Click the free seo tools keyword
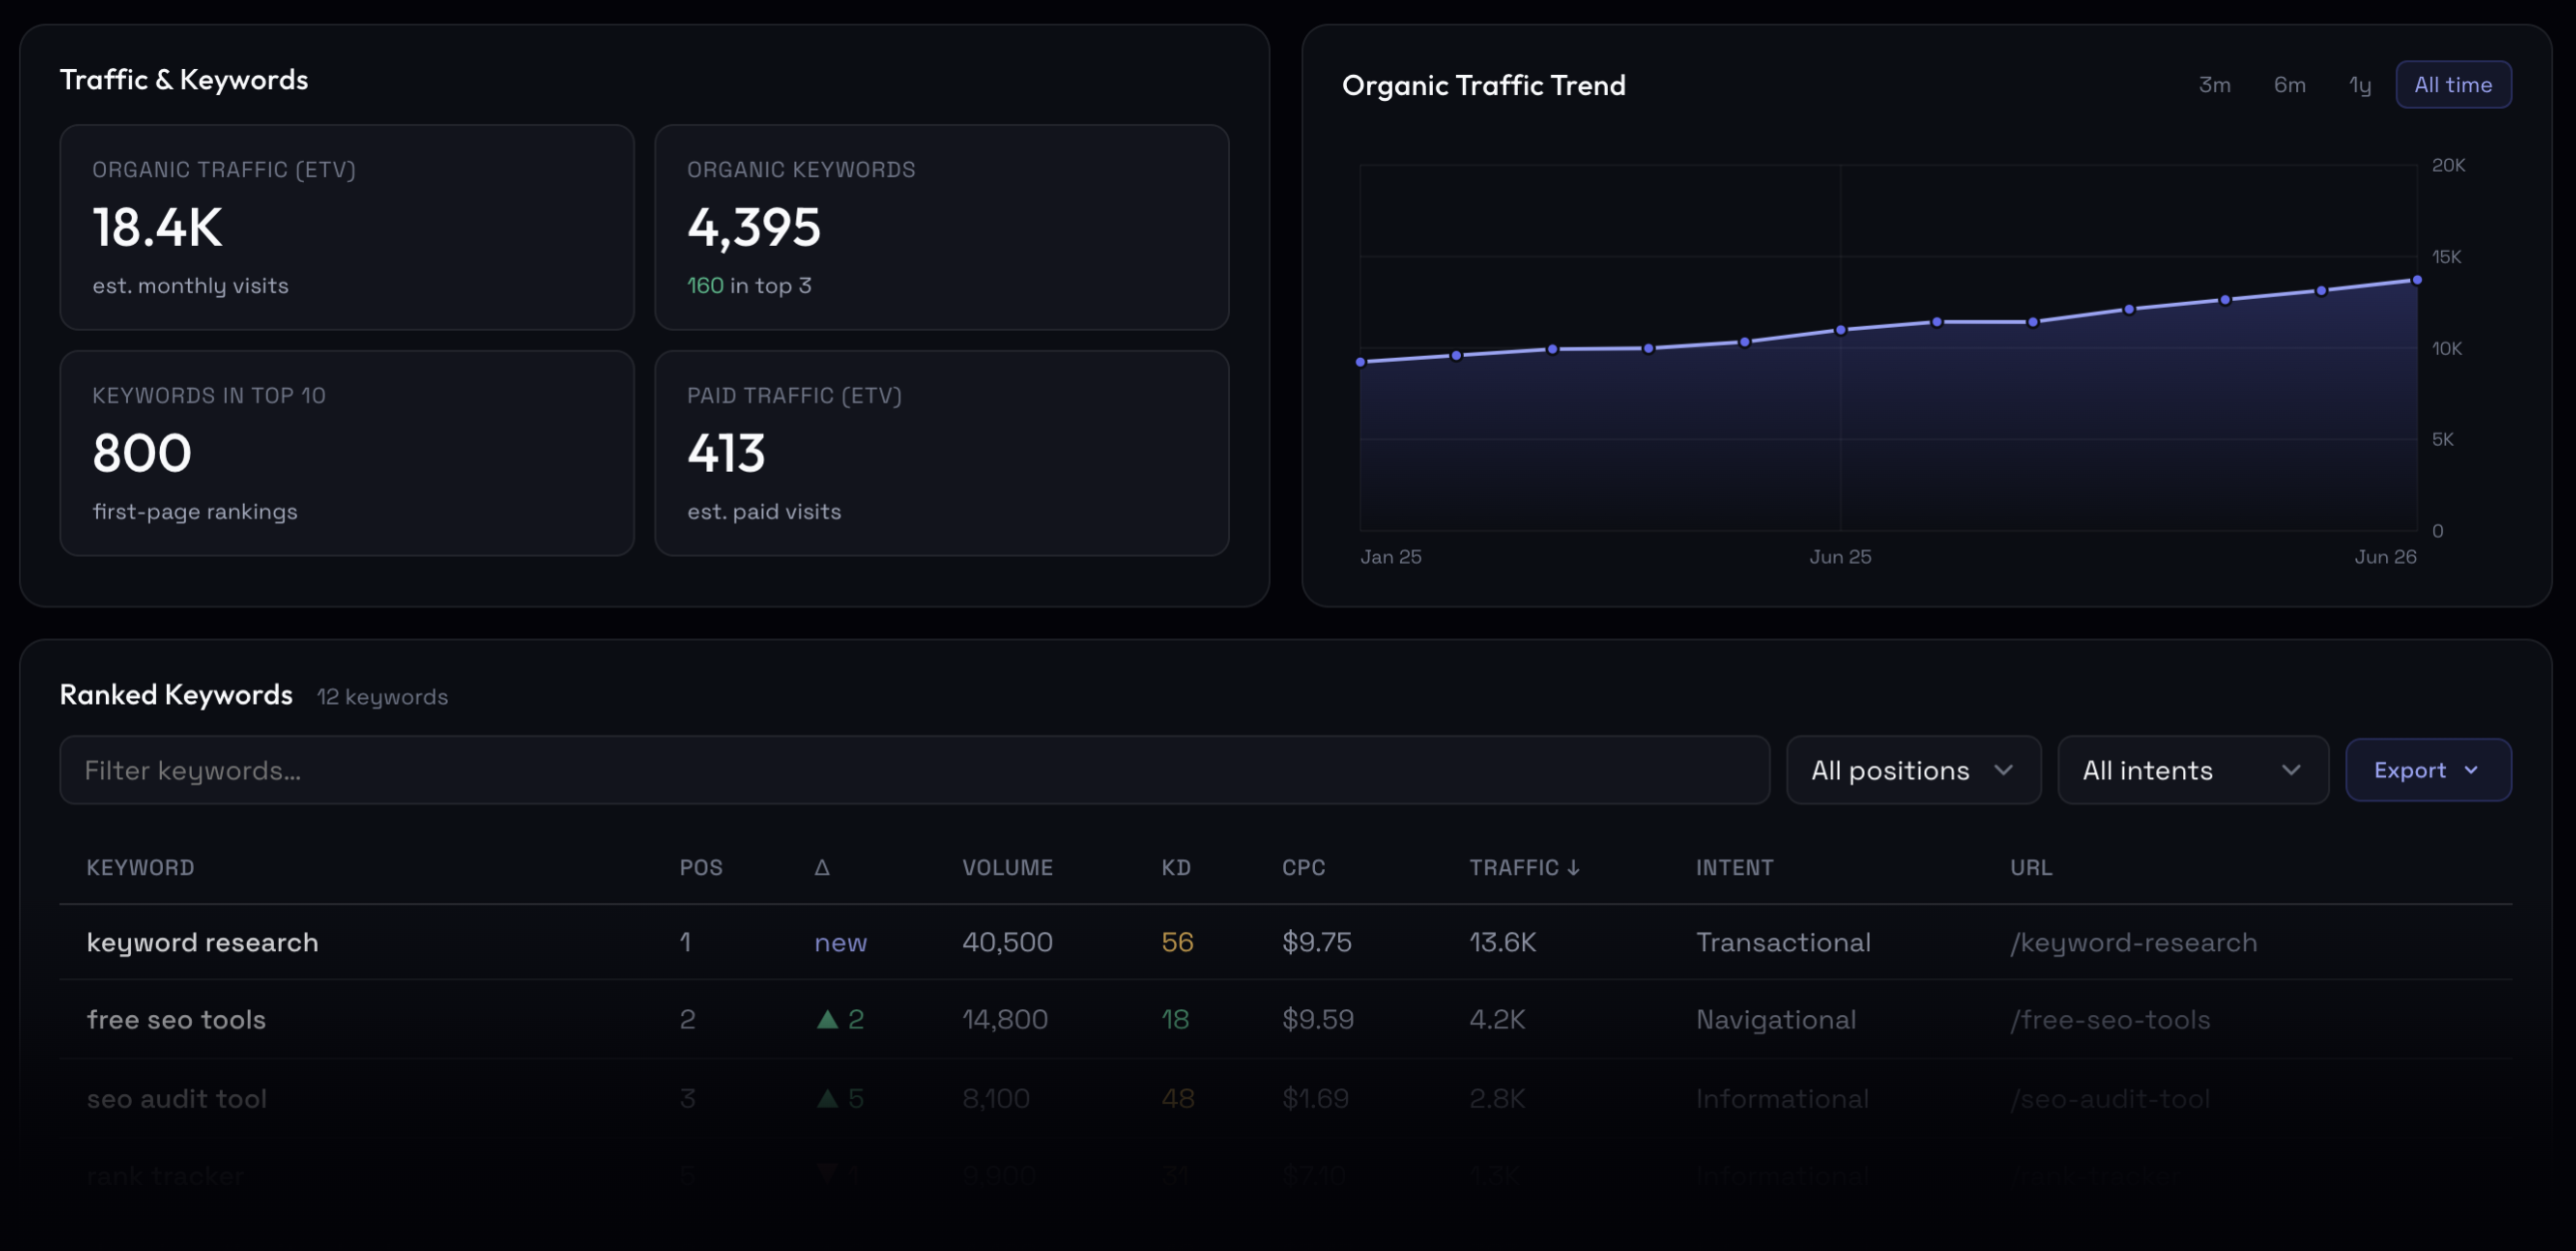The image size is (2576, 1251). tap(176, 1019)
